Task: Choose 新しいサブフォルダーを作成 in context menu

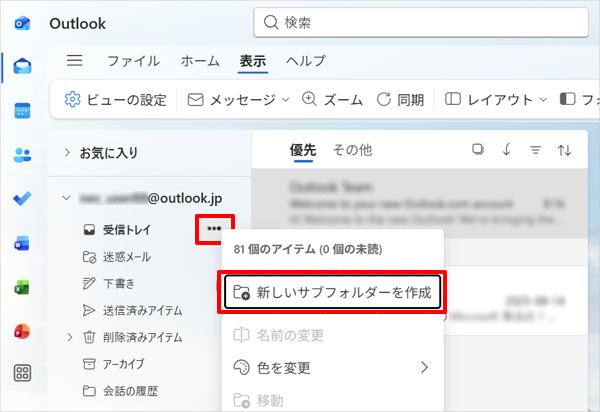Action: click(332, 292)
